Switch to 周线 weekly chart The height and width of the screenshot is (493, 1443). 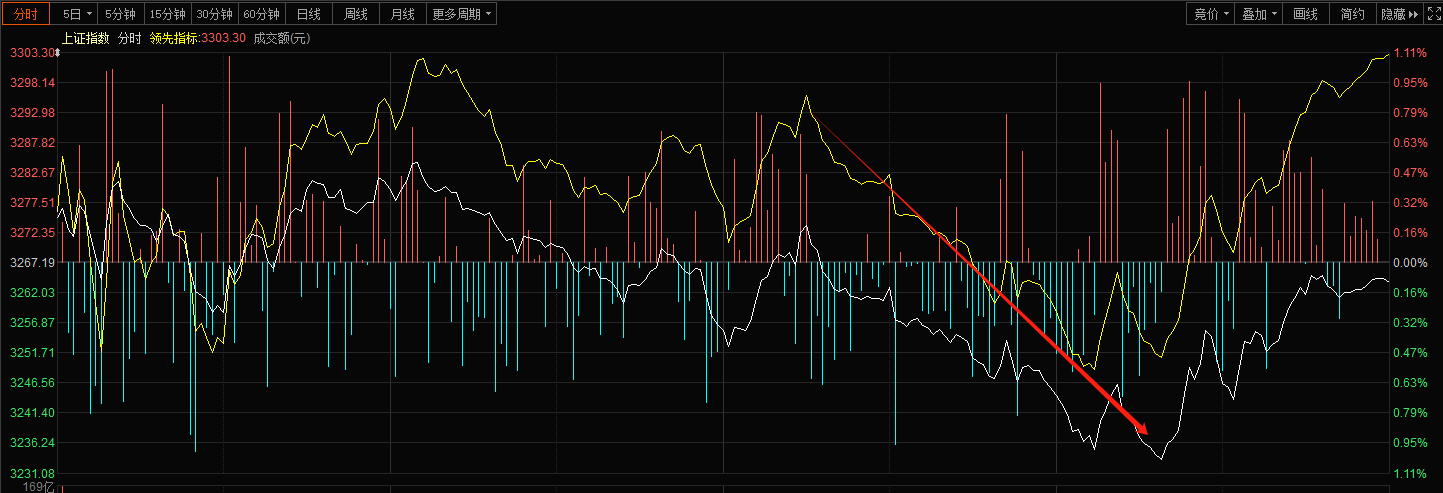[x=356, y=14]
